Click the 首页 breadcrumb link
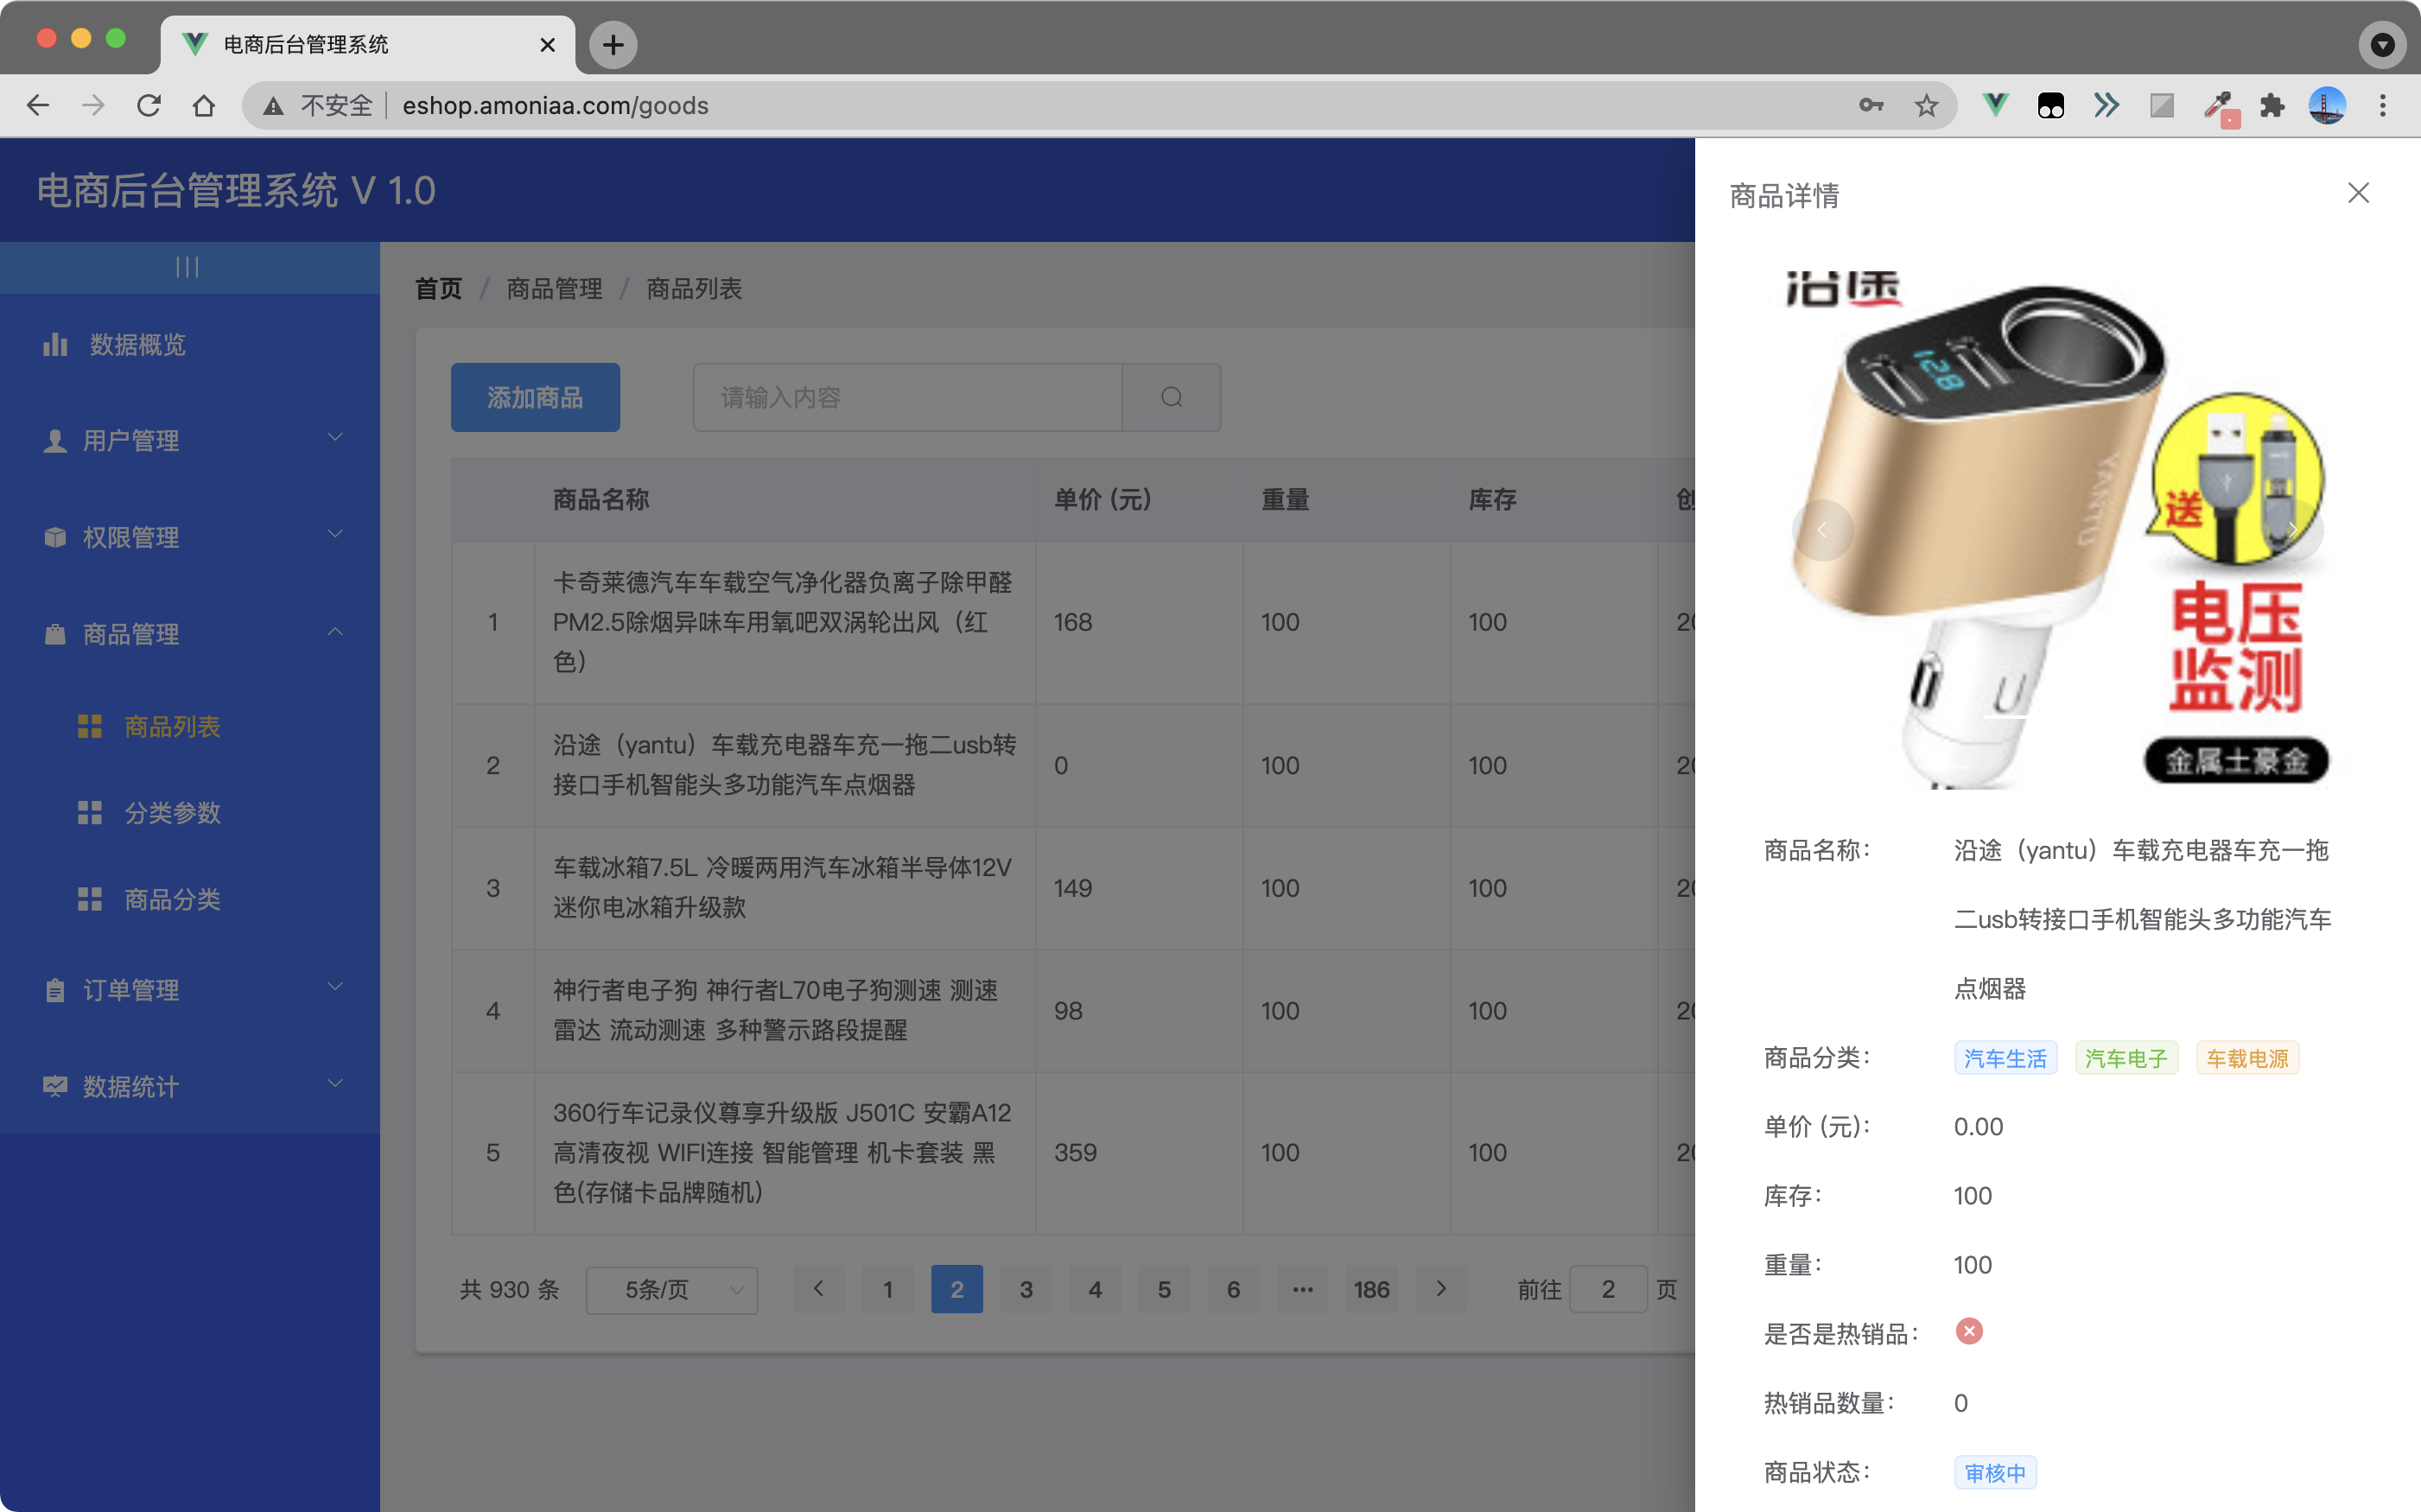The width and height of the screenshot is (2421, 1512). point(438,289)
